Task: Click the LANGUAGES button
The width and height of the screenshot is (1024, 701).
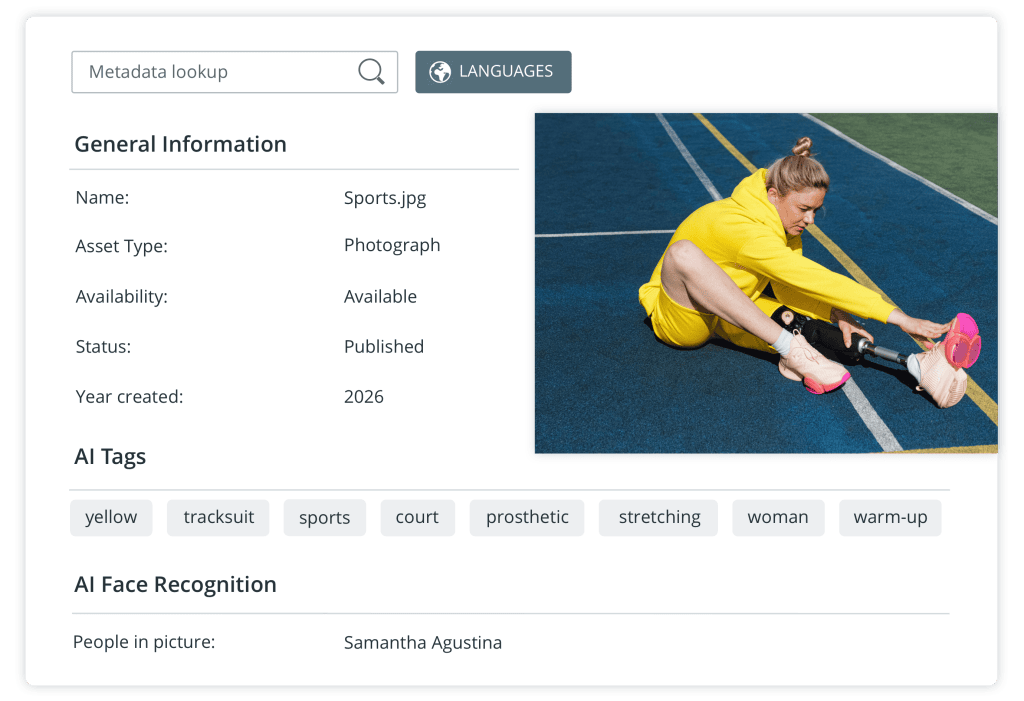Action: pyautogui.click(x=493, y=71)
